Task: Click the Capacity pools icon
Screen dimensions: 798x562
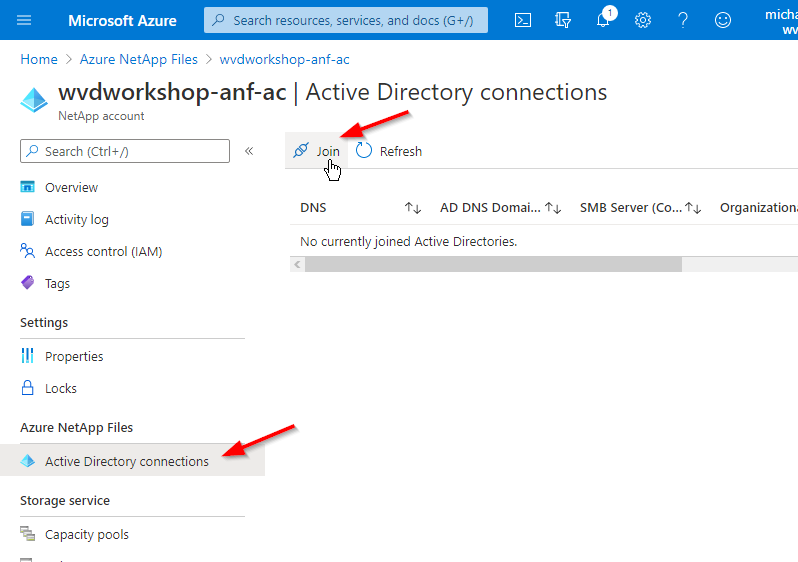Action: [x=27, y=533]
